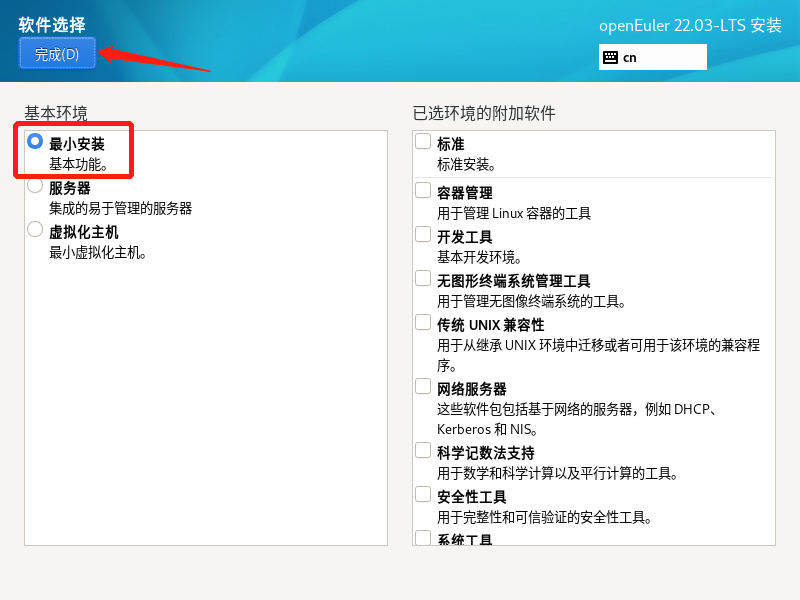Toggle the 传统 UNIX 兼容性 checkbox
The image size is (800, 600).
[x=423, y=322]
